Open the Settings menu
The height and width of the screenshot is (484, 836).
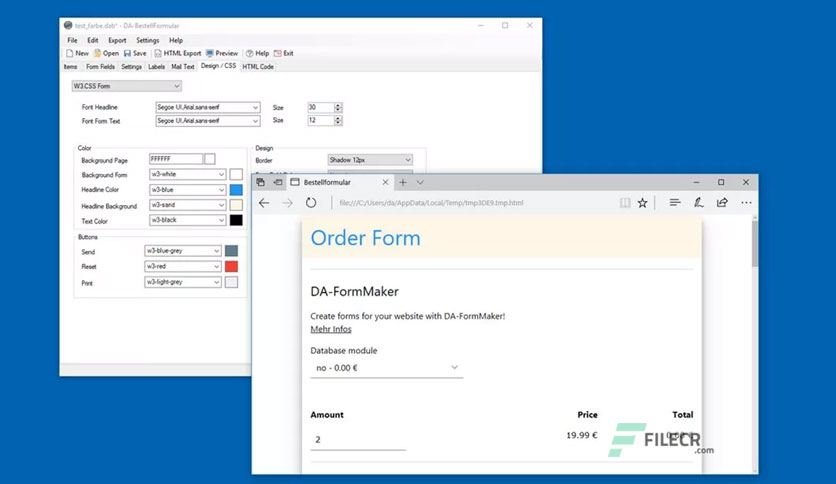click(147, 41)
